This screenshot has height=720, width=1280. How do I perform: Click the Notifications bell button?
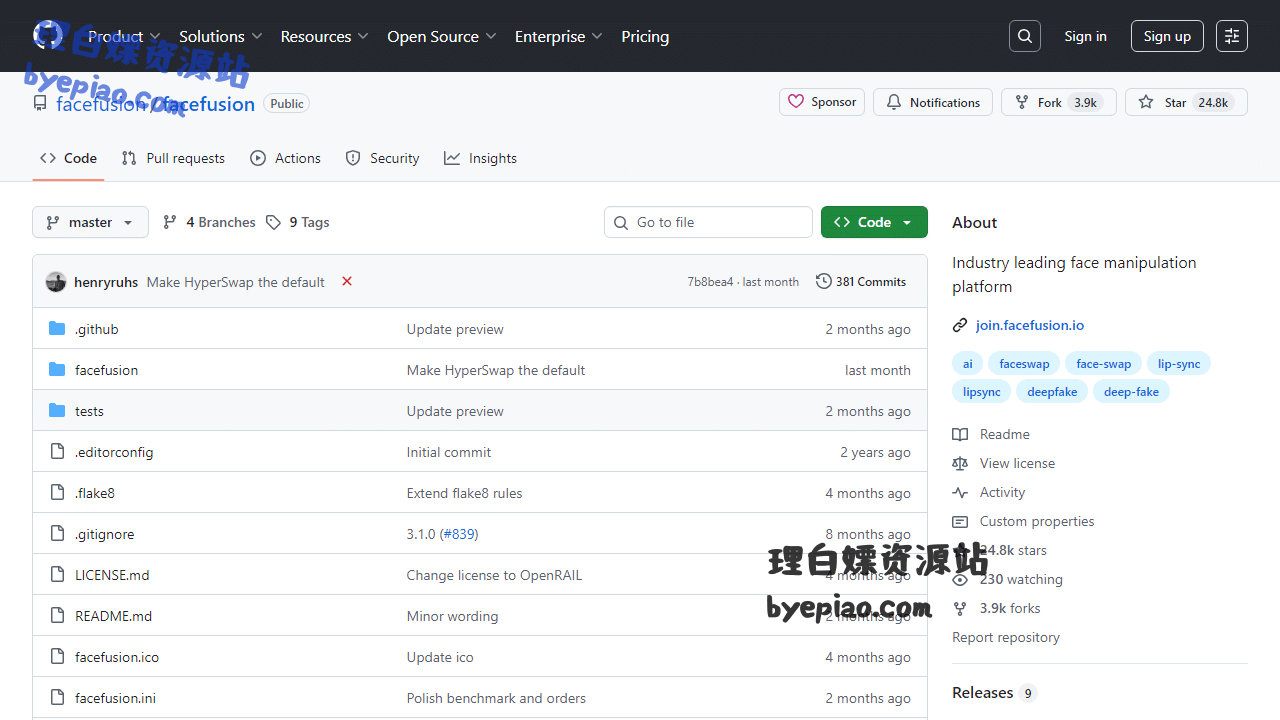933,102
